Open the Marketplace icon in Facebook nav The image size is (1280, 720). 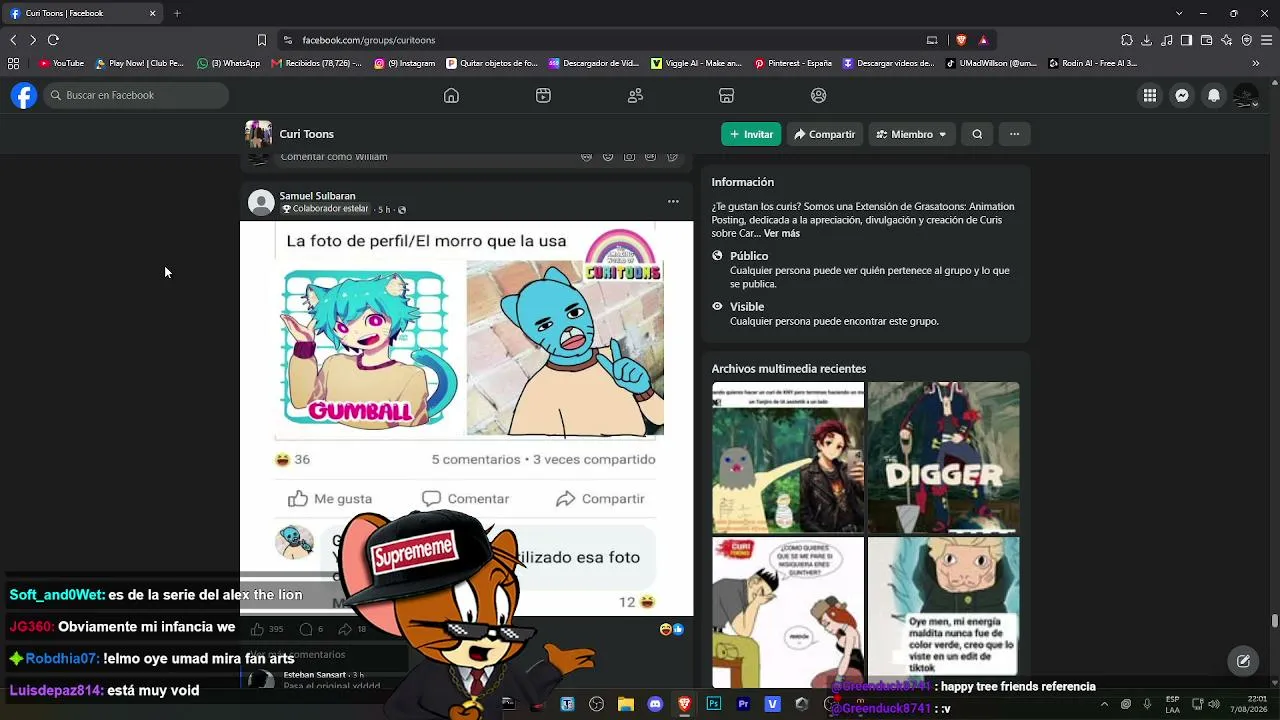727,96
